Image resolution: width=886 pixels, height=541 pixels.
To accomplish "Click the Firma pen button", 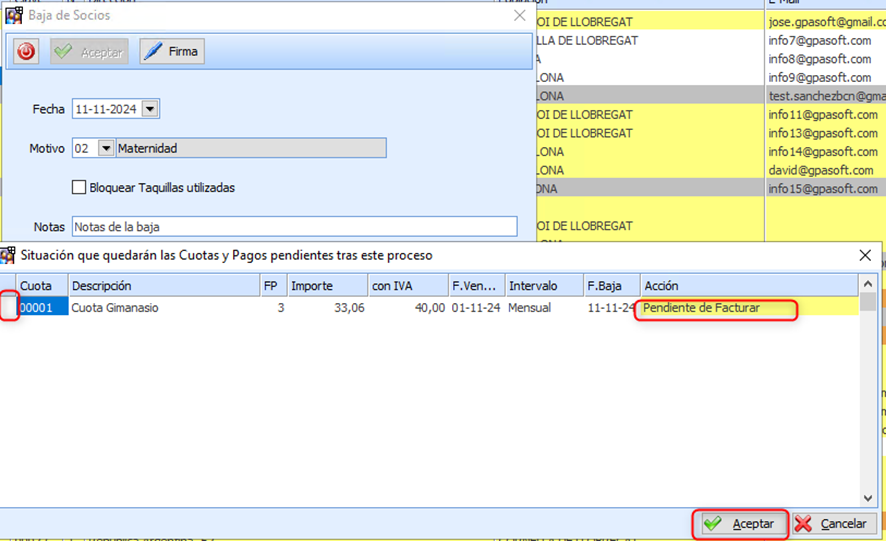I will point(172,52).
